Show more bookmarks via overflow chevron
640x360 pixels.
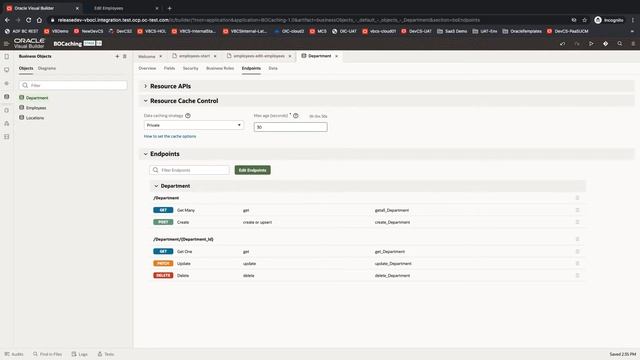(x=632, y=31)
